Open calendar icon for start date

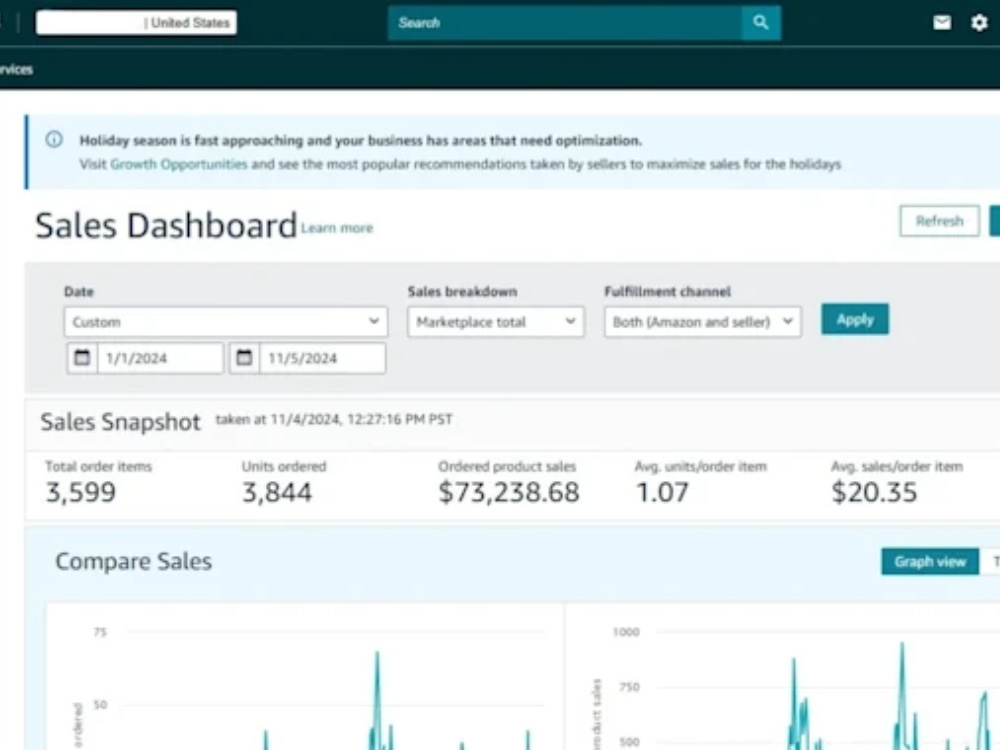pyautogui.click(x=82, y=358)
